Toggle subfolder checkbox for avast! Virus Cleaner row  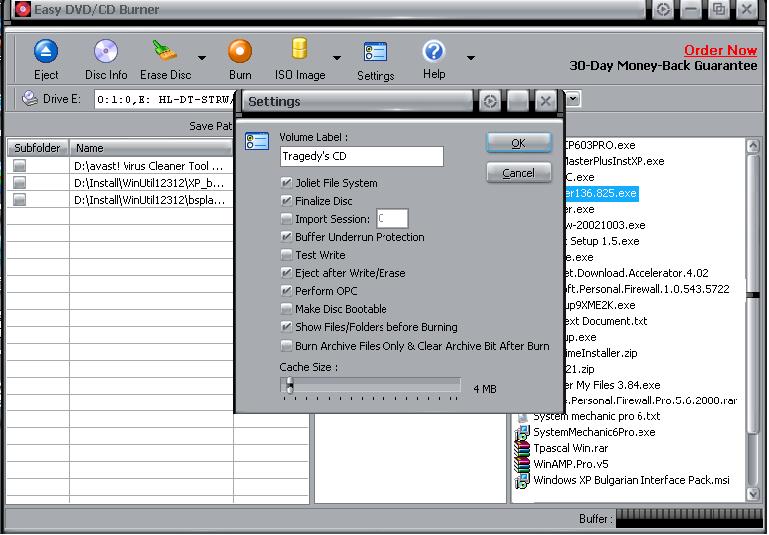[20, 166]
